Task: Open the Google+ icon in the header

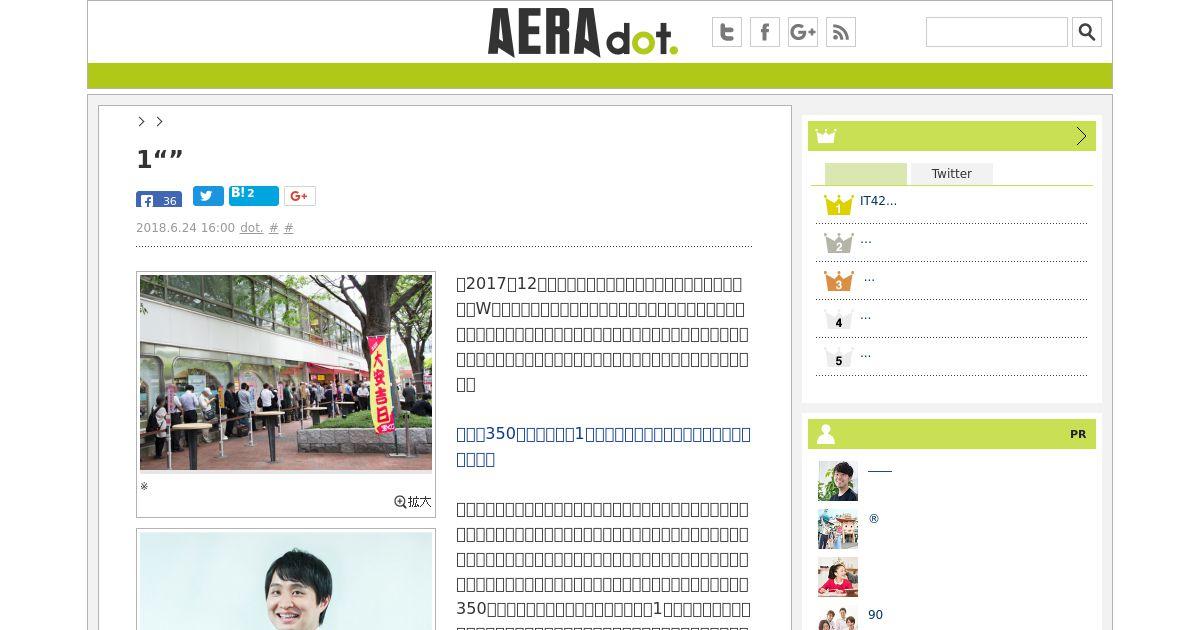Action: click(803, 32)
